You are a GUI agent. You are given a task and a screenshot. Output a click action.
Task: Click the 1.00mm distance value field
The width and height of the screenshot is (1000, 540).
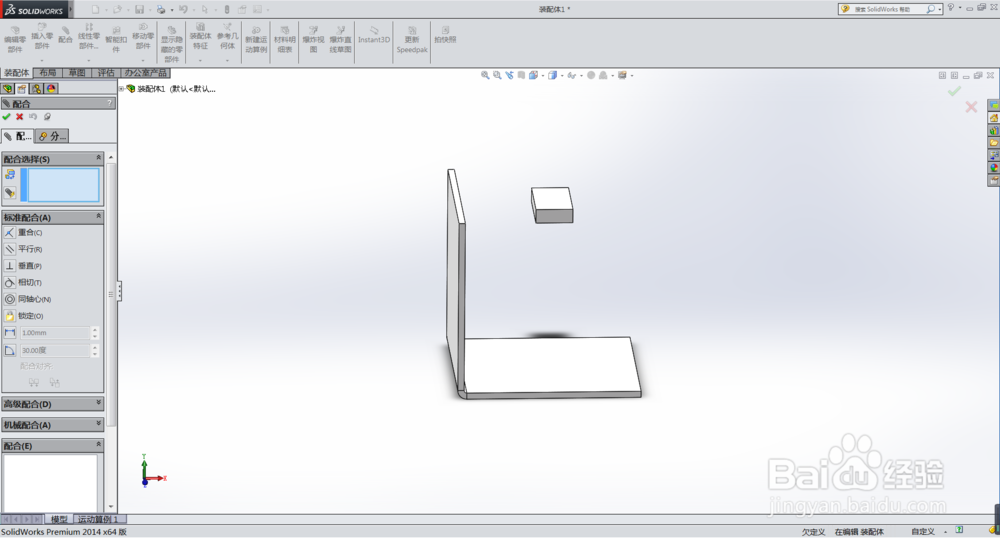55,333
